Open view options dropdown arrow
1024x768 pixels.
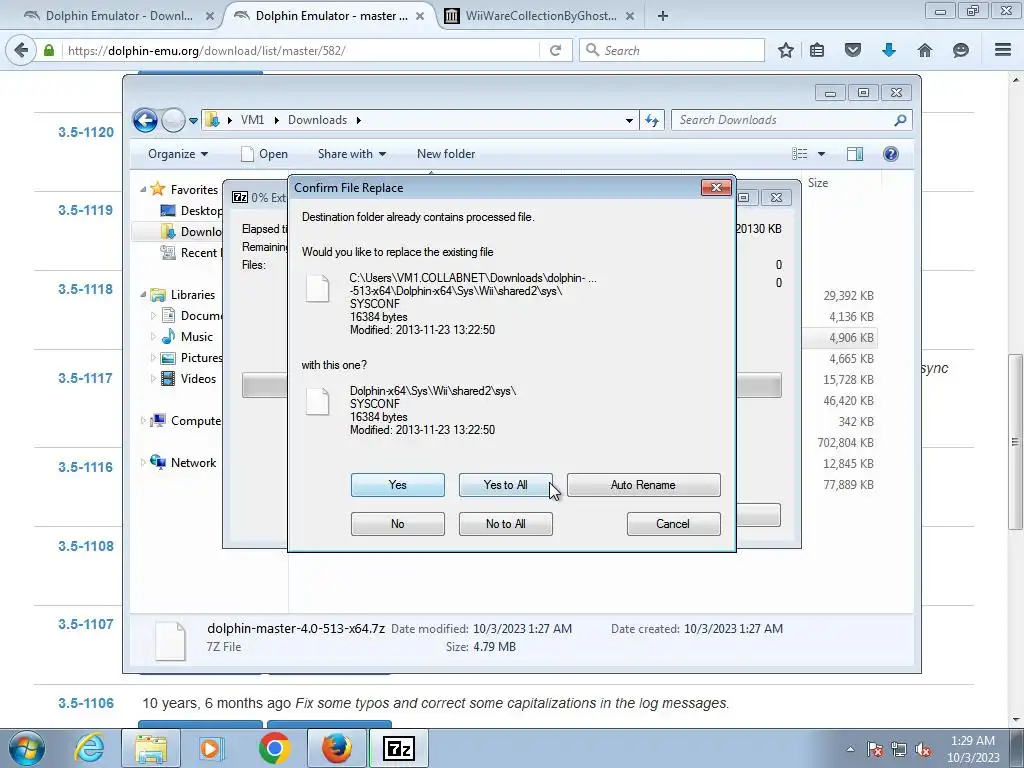[822, 154]
